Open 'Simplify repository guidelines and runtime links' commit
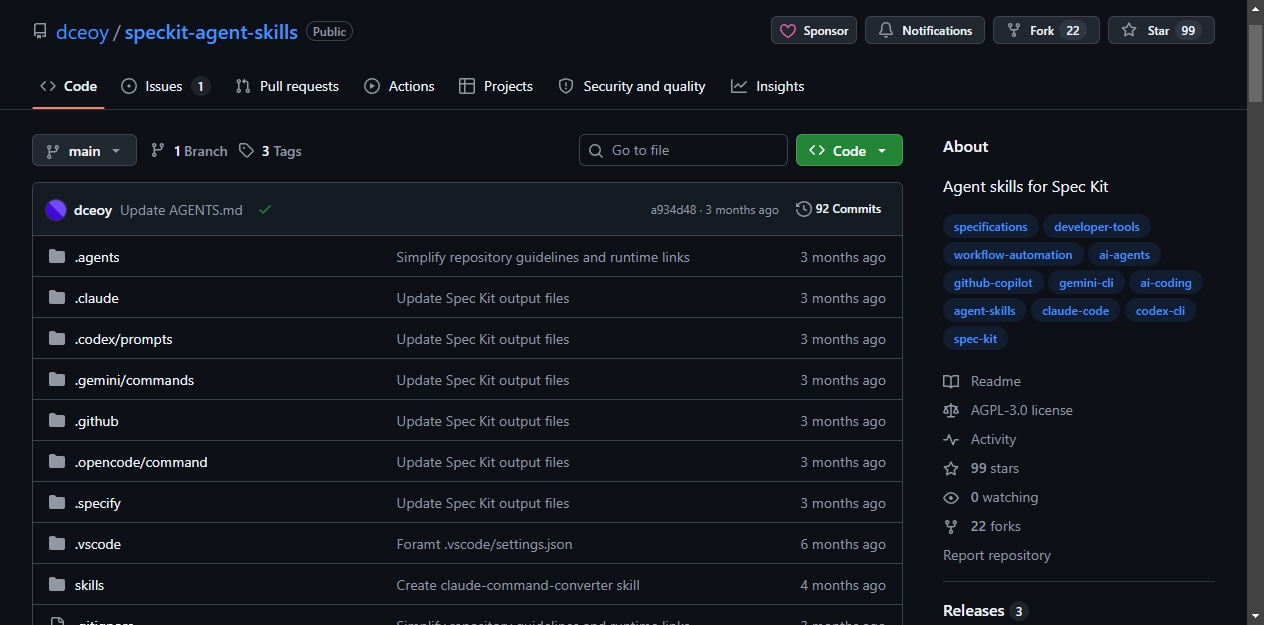Image resolution: width=1264 pixels, height=625 pixels. [543, 257]
